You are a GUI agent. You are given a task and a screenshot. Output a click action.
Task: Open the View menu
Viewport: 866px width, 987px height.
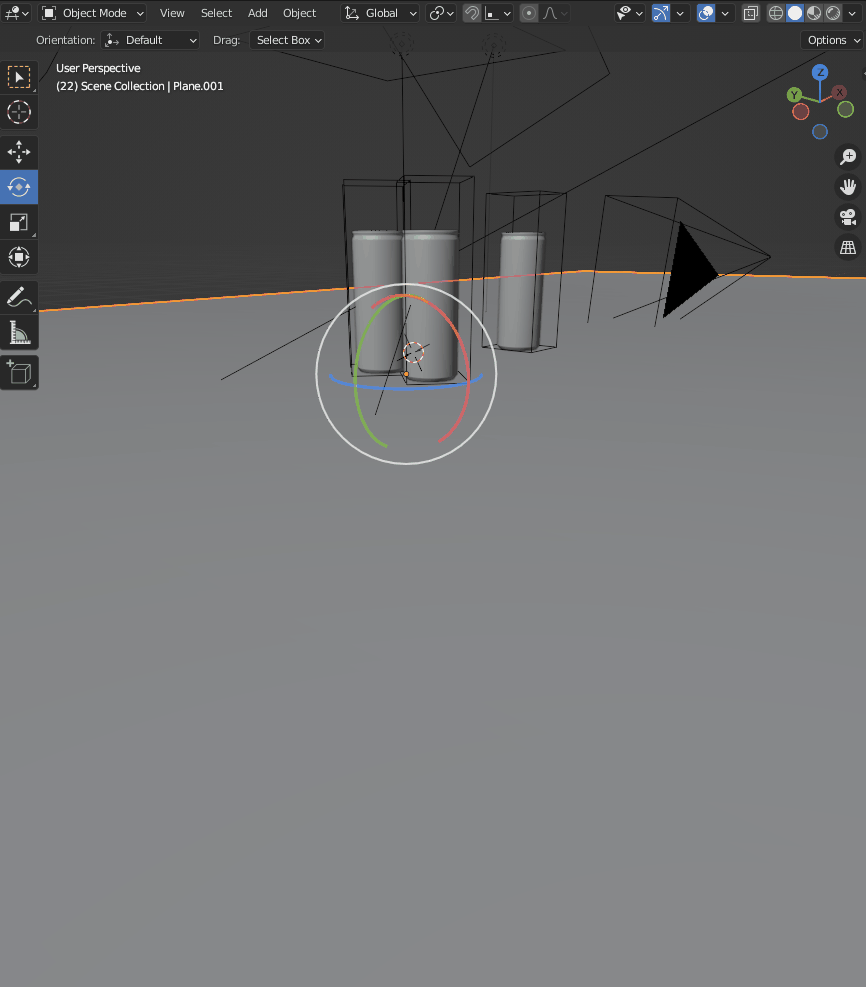point(172,13)
